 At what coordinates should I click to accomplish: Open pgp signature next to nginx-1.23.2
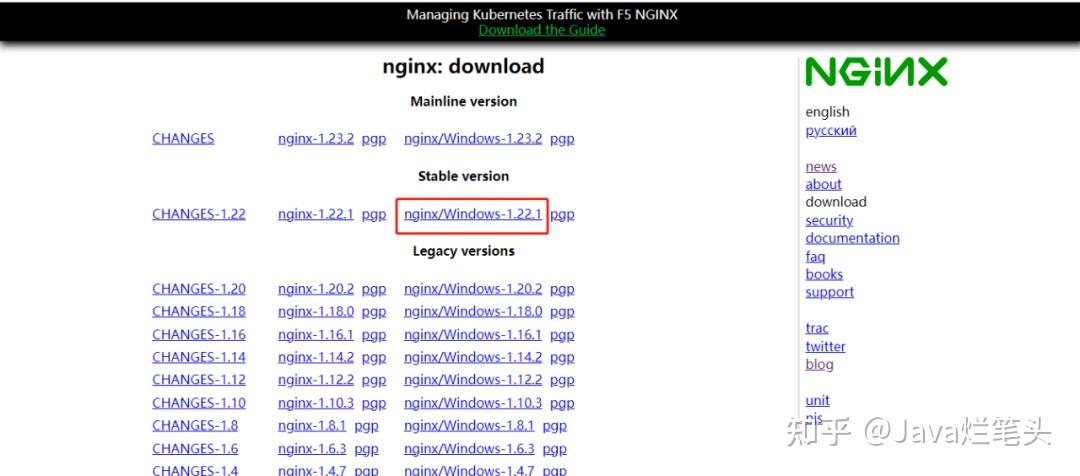coord(374,139)
